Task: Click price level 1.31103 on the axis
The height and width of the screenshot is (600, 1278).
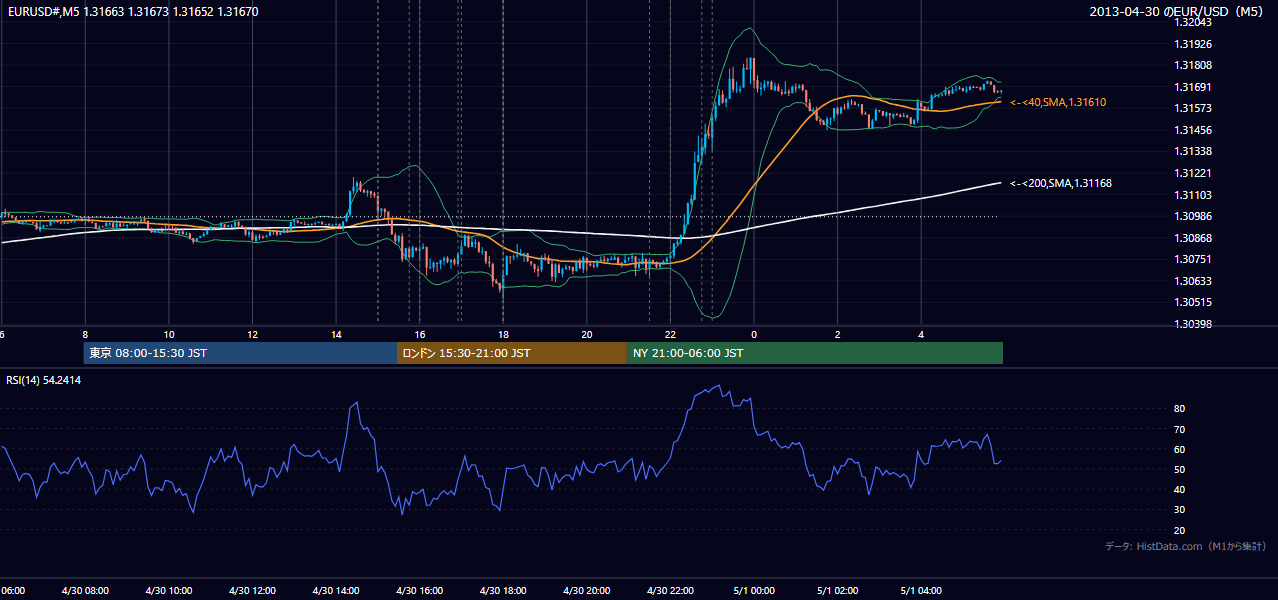Action: tap(1193, 195)
